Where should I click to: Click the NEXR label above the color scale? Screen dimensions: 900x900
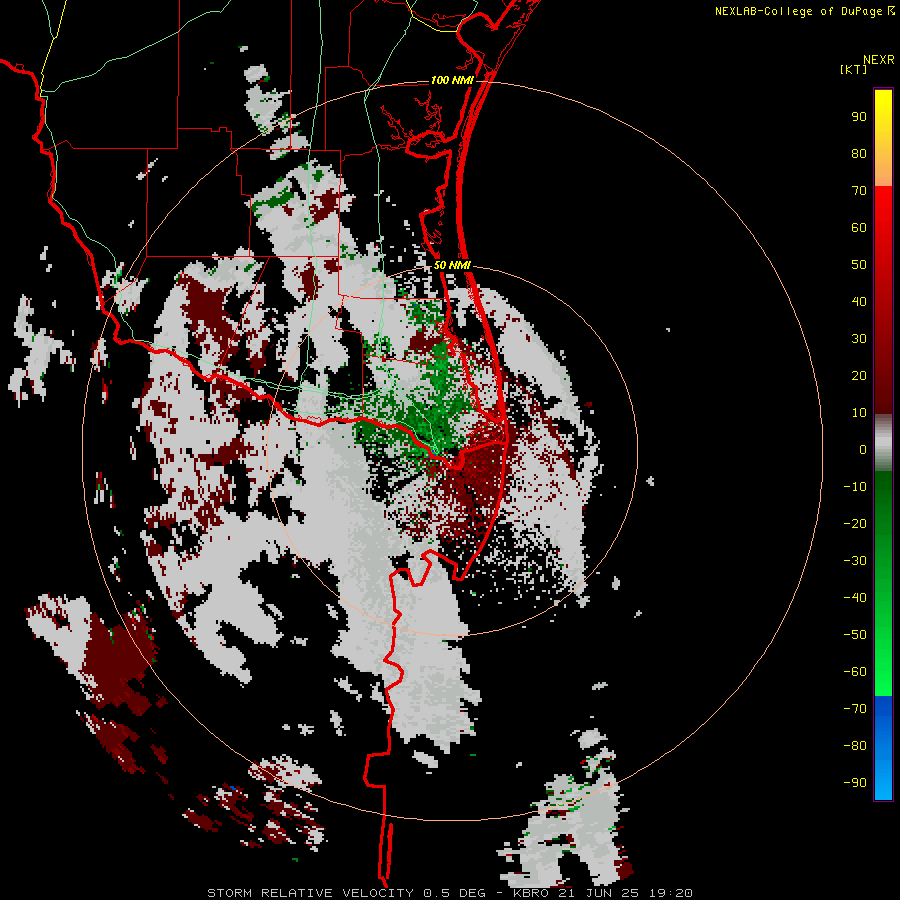(878, 60)
